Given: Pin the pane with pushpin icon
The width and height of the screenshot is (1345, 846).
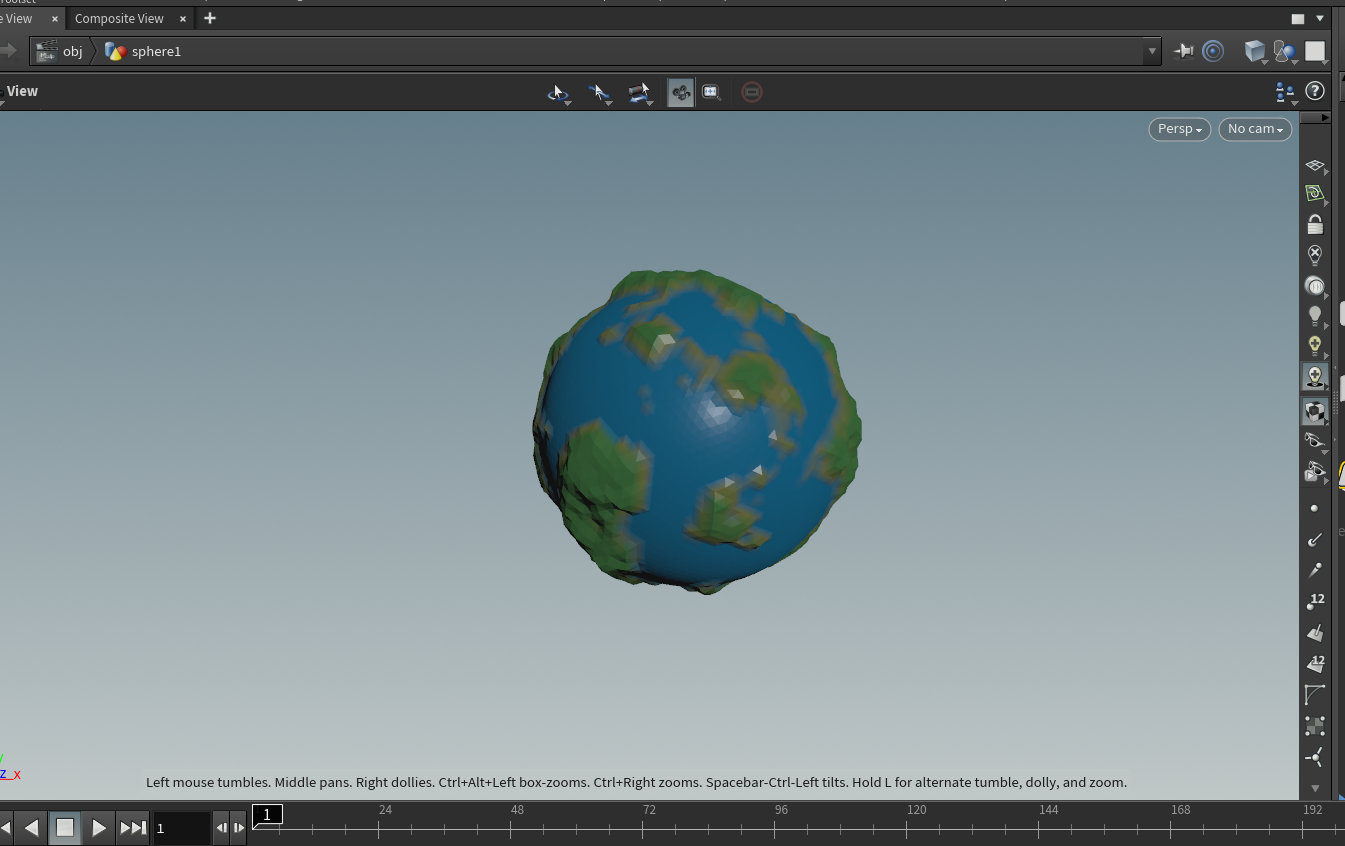Looking at the screenshot, I should pos(1184,51).
